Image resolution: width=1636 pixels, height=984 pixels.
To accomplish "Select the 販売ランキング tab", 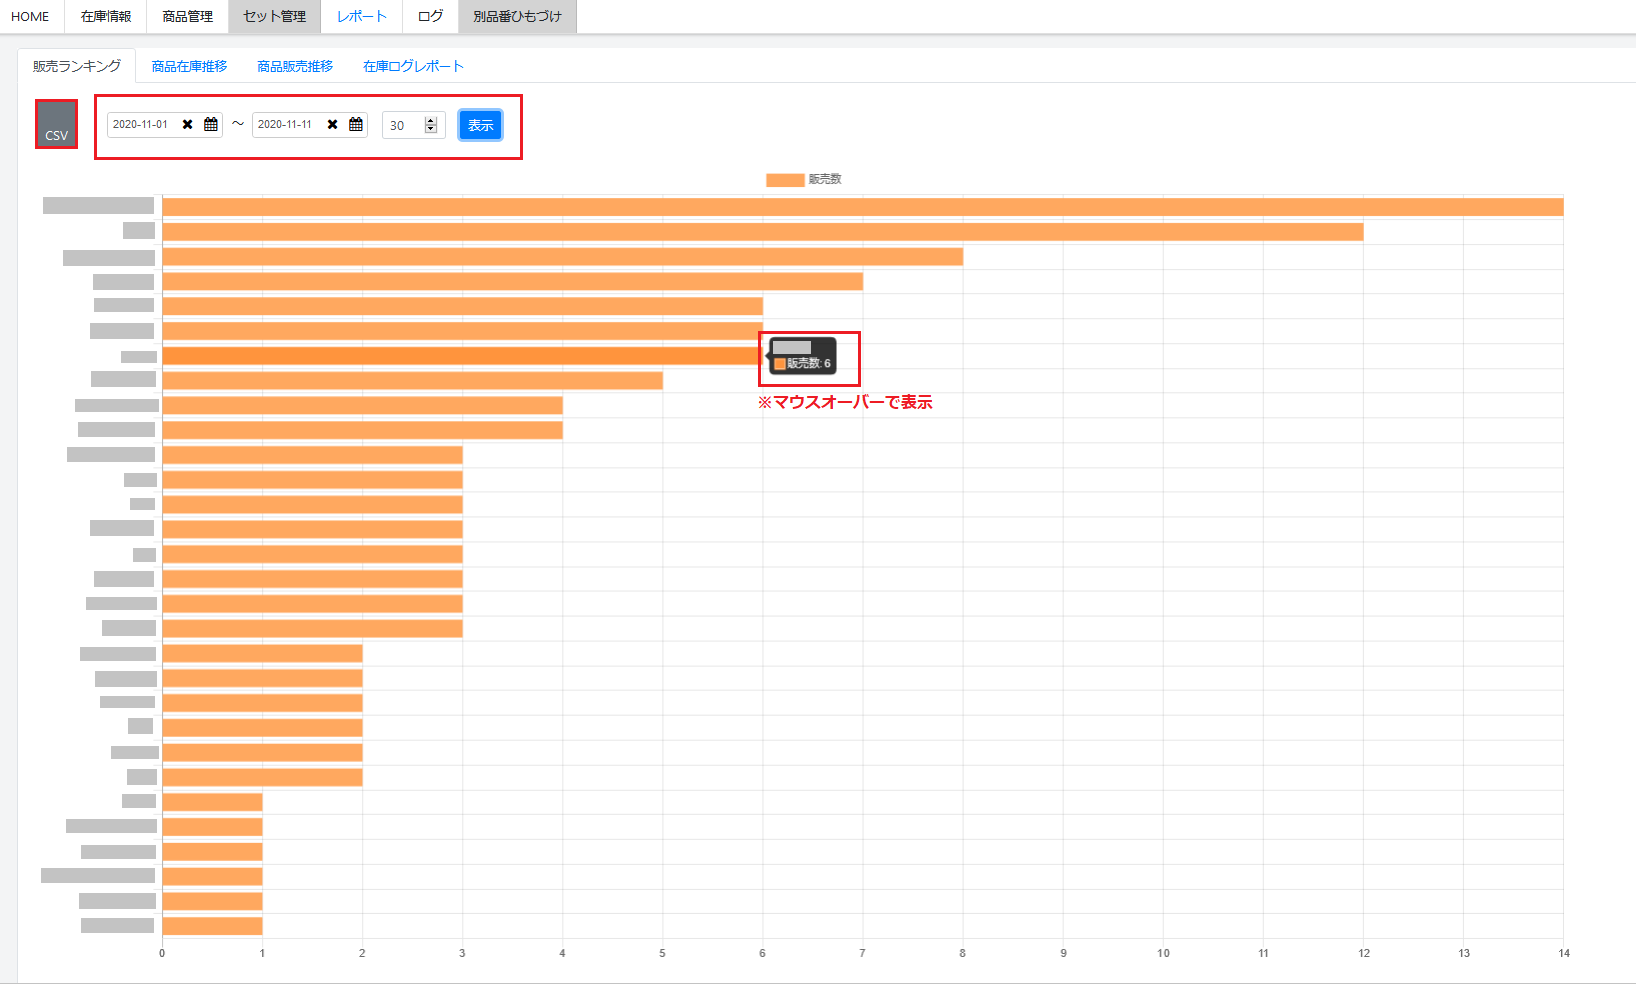I will 77,66.
